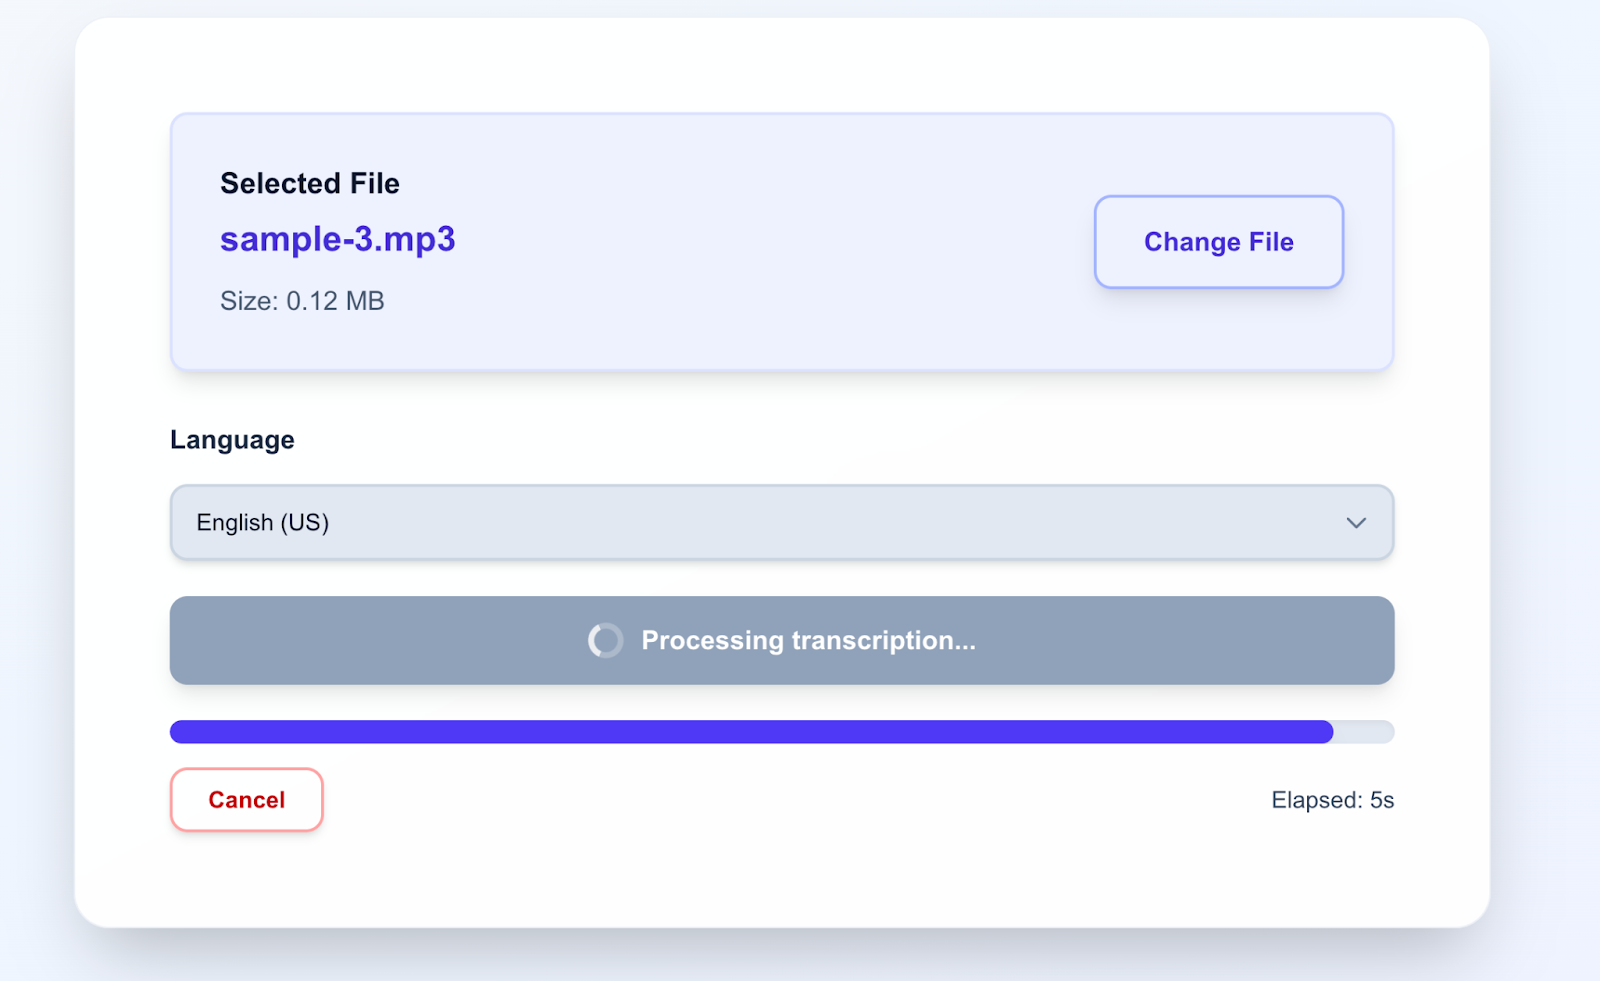
Task: Click the progress bar's right edge
Action: pos(1388,732)
